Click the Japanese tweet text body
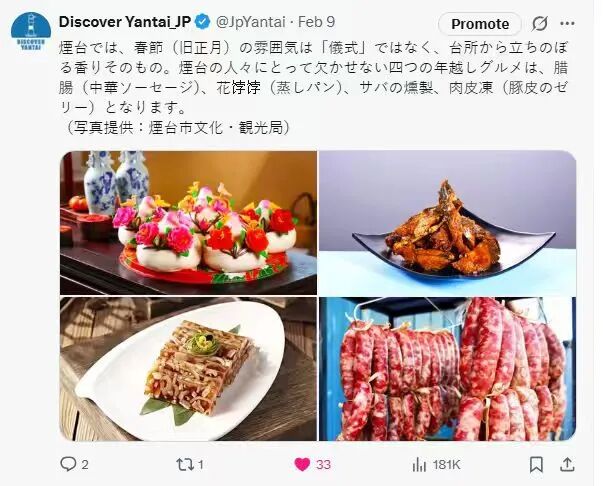The width and height of the screenshot is (603, 486). [x=313, y=88]
